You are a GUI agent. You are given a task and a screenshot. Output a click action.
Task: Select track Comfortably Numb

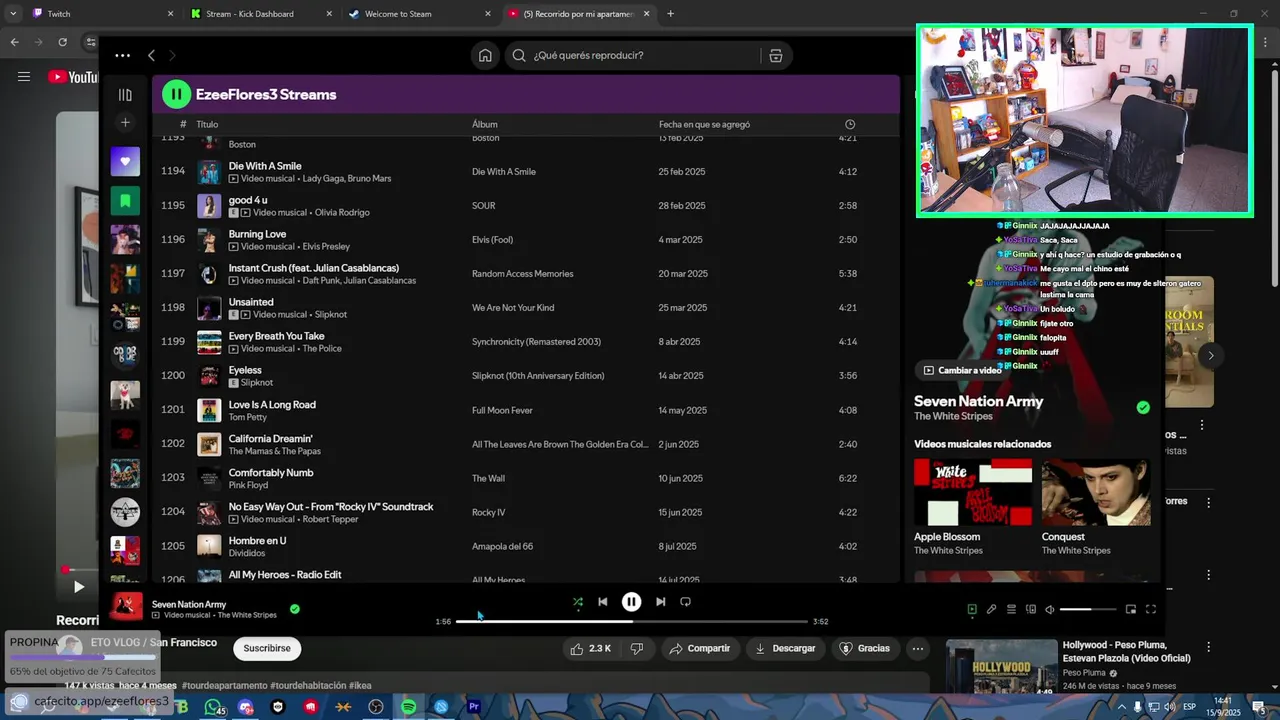[x=271, y=472]
